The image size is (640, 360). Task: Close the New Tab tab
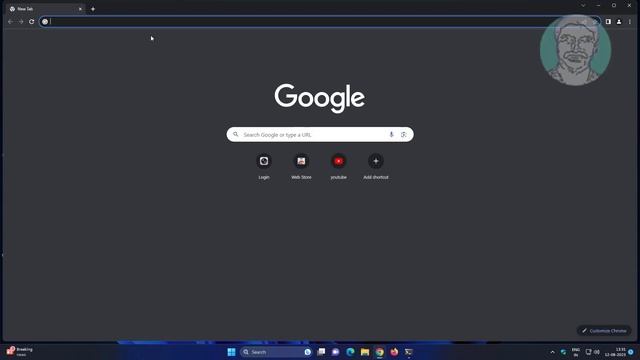coord(80,9)
